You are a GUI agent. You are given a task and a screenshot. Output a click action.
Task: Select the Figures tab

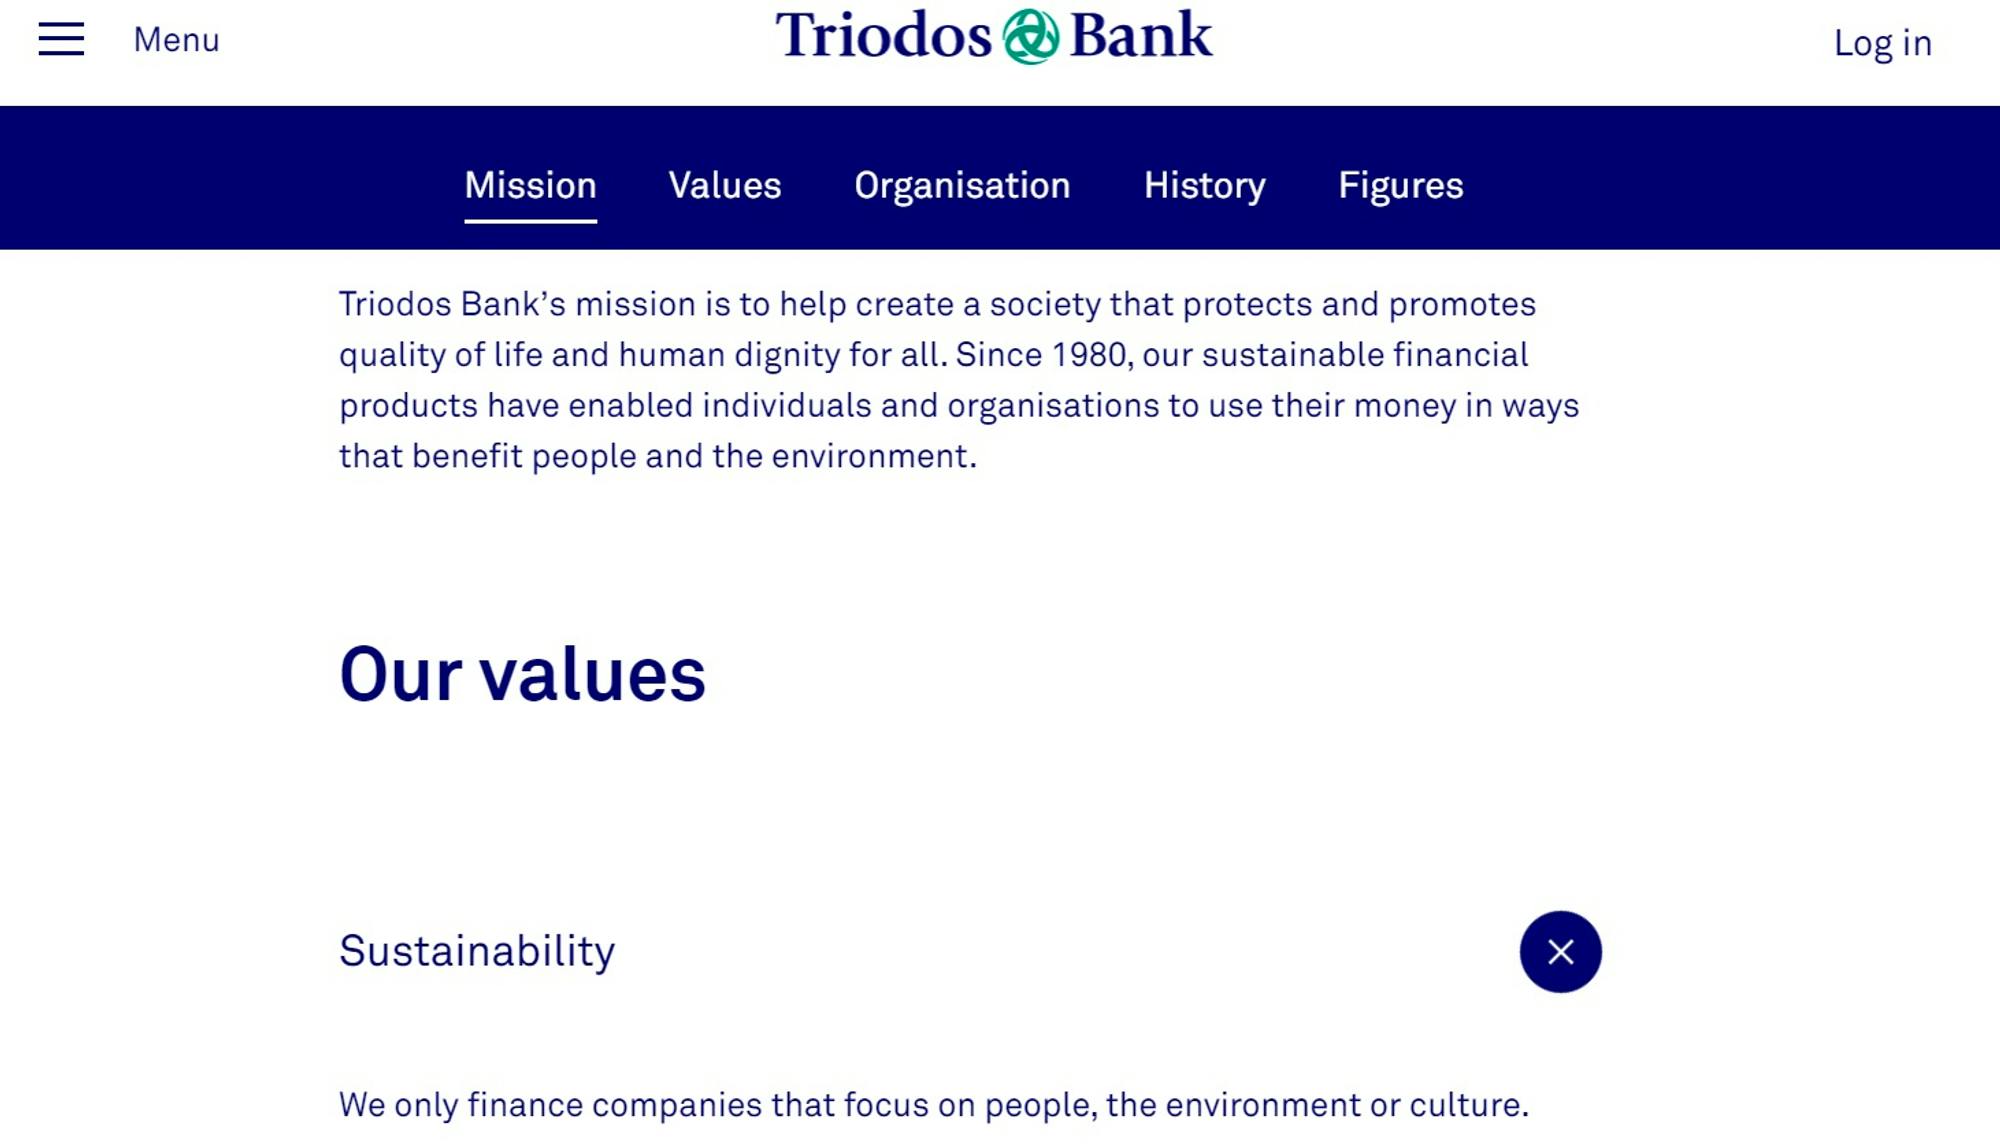tap(1400, 184)
